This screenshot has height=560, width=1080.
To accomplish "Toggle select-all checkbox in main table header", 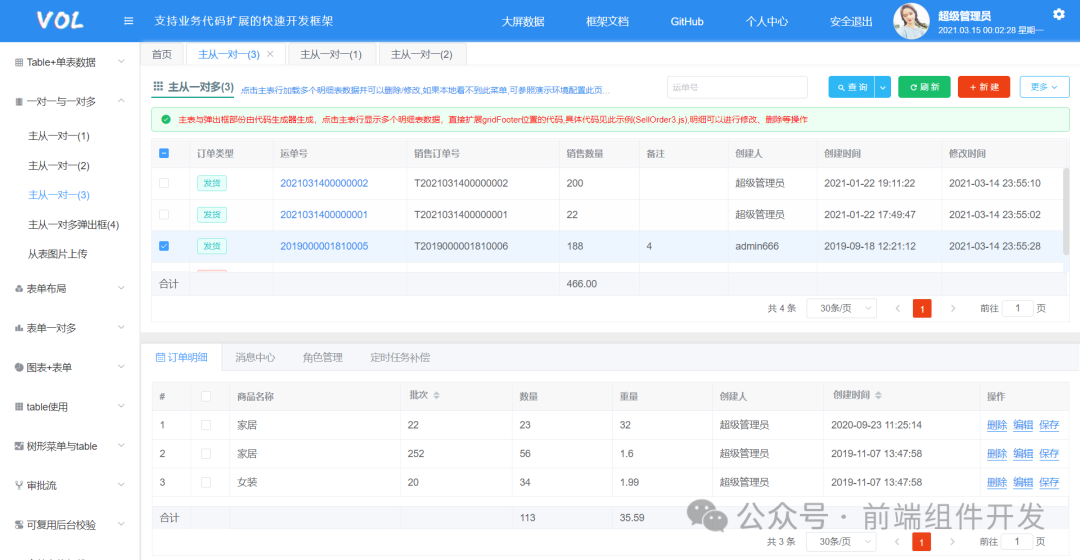I will pos(164,154).
